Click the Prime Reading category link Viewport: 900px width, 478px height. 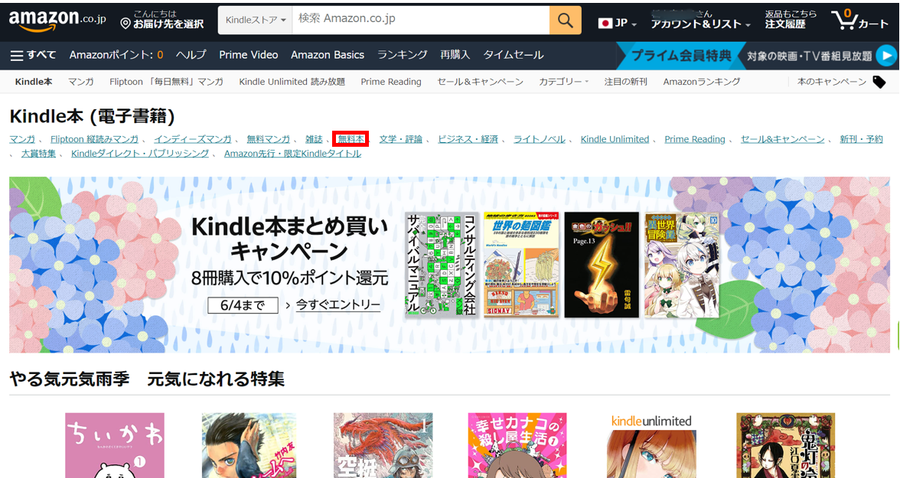(695, 139)
